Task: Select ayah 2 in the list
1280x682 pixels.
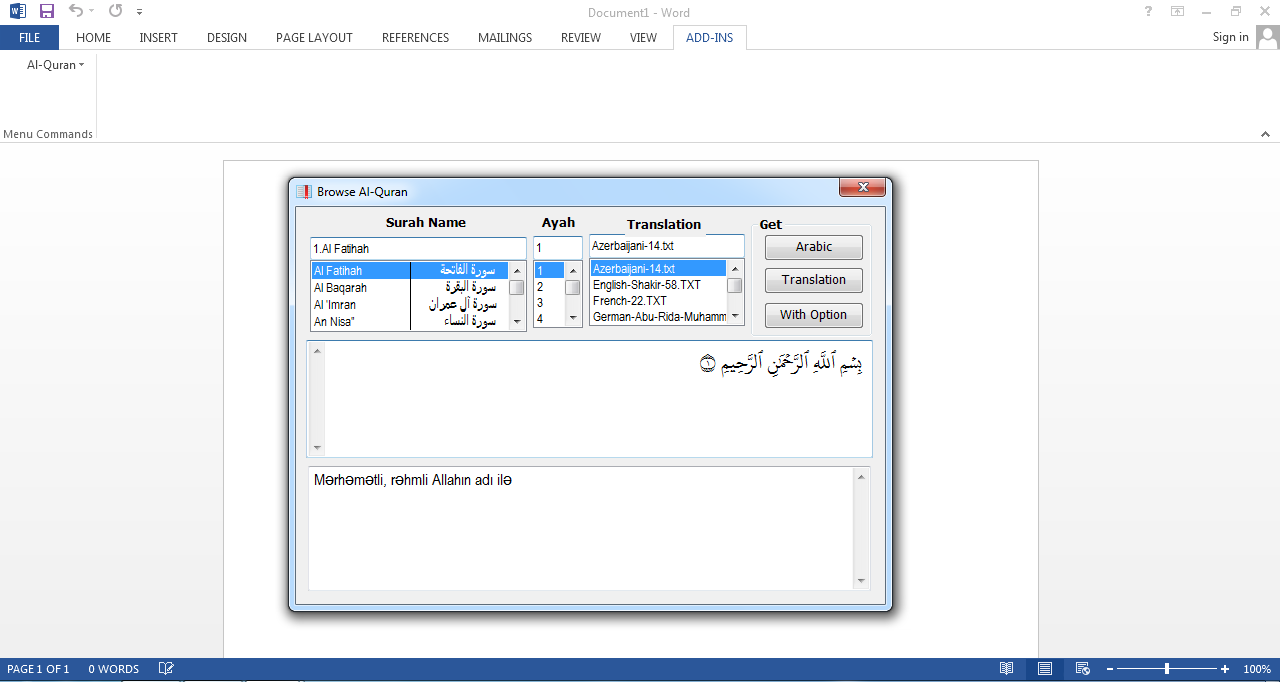Action: click(x=550, y=286)
